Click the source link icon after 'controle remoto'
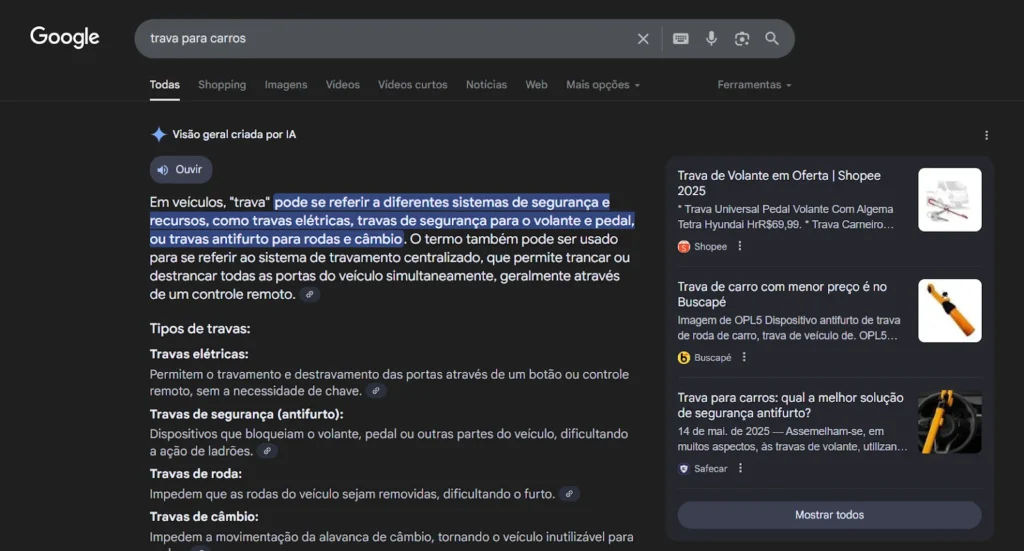This screenshot has height=551, width=1024. coord(310,295)
